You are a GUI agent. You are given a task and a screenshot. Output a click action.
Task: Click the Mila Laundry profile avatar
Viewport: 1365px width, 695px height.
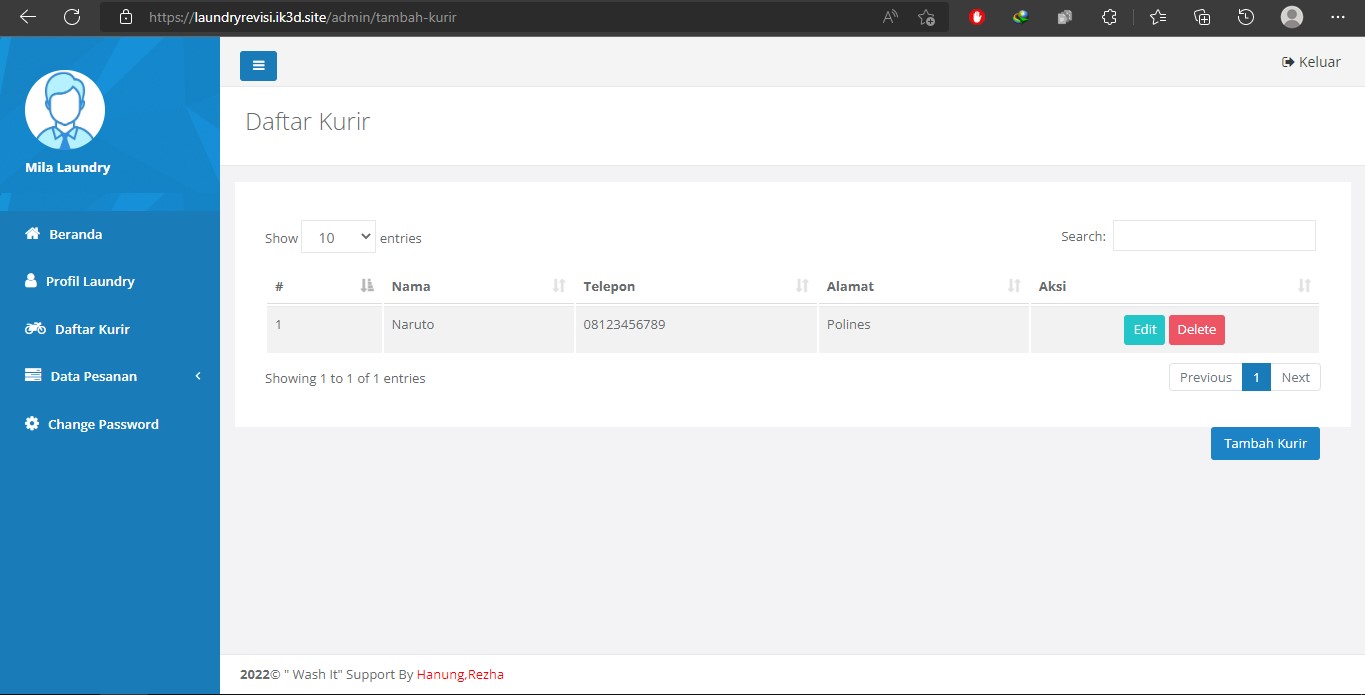coord(65,110)
